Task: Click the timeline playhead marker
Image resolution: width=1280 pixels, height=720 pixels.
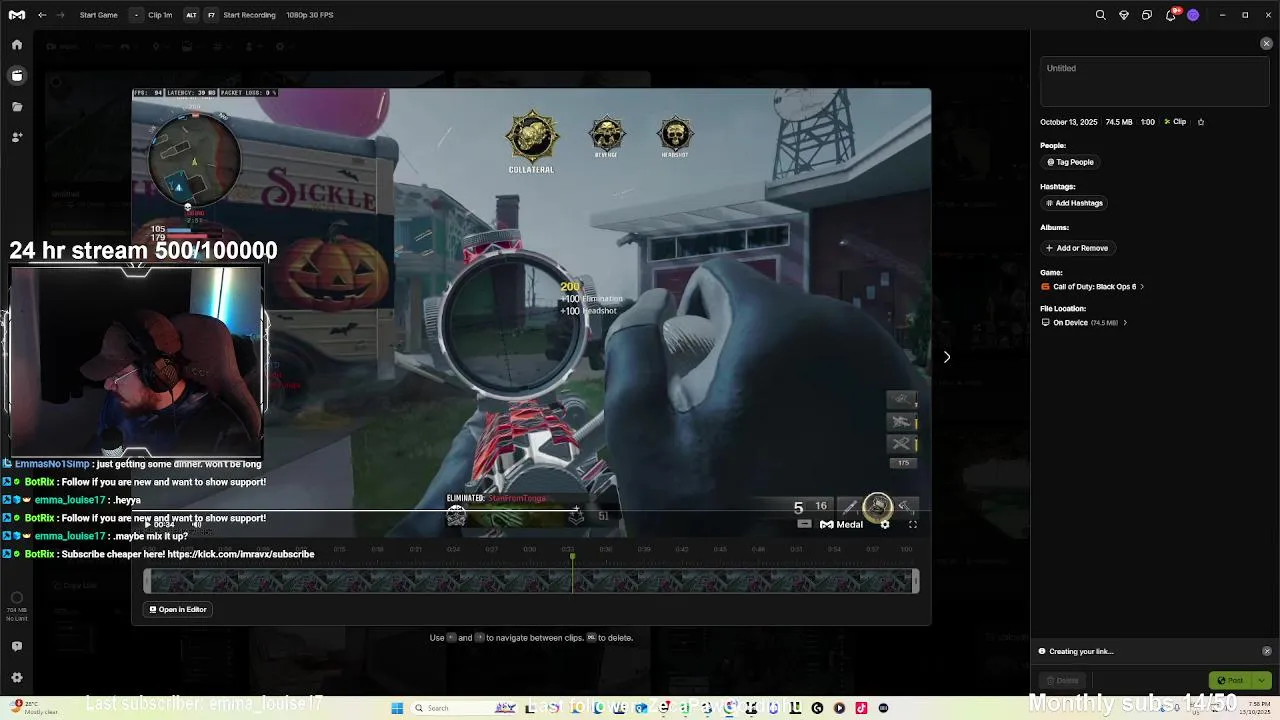Action: click(572, 557)
